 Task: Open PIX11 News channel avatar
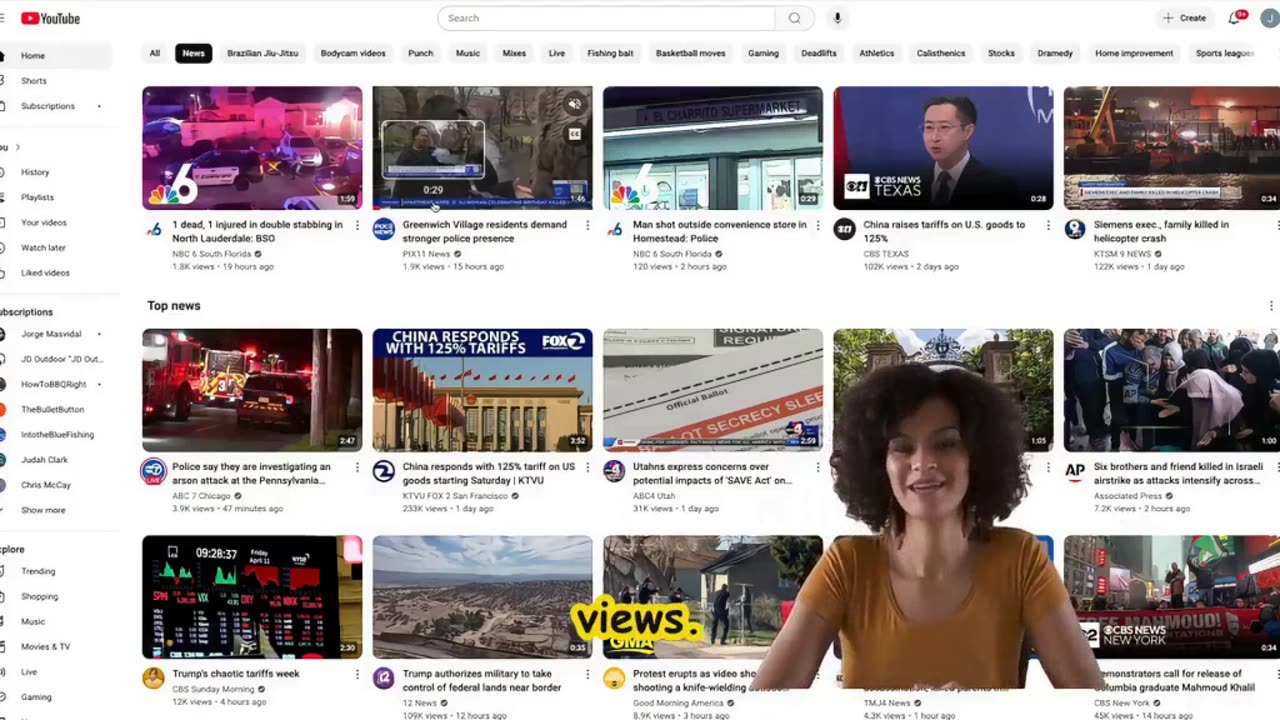pos(383,229)
